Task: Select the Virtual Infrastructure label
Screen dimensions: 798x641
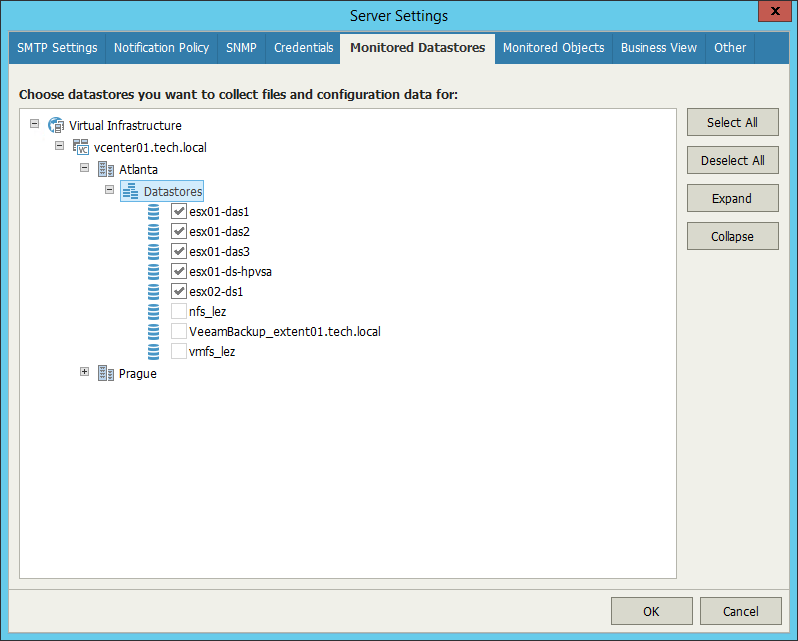Action: tap(125, 126)
